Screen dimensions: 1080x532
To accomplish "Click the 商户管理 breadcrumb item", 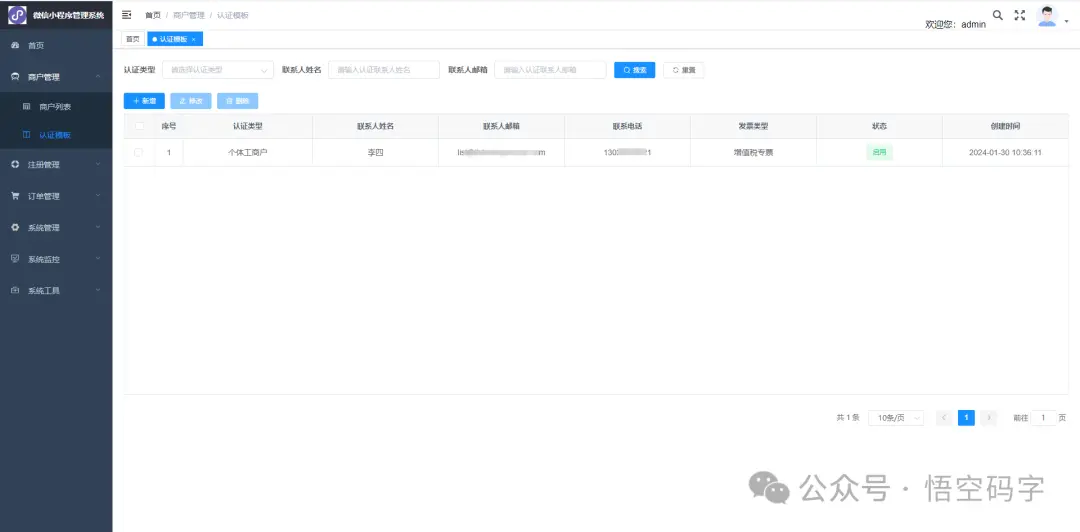I will pos(189,15).
